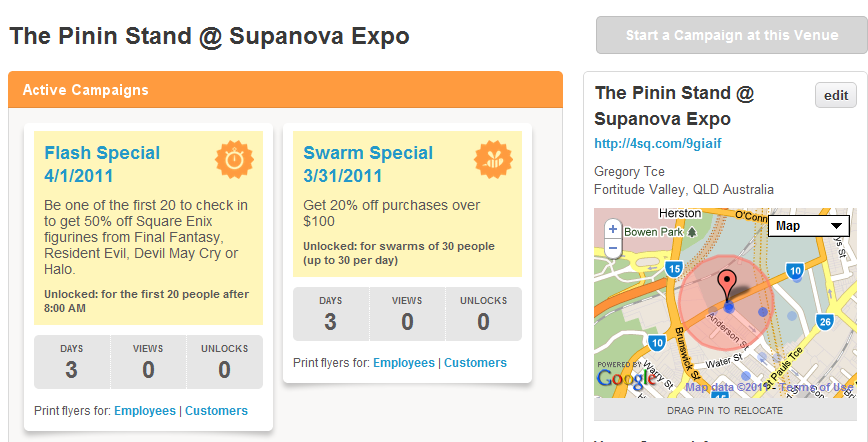Zoom in on the map

click(612, 227)
